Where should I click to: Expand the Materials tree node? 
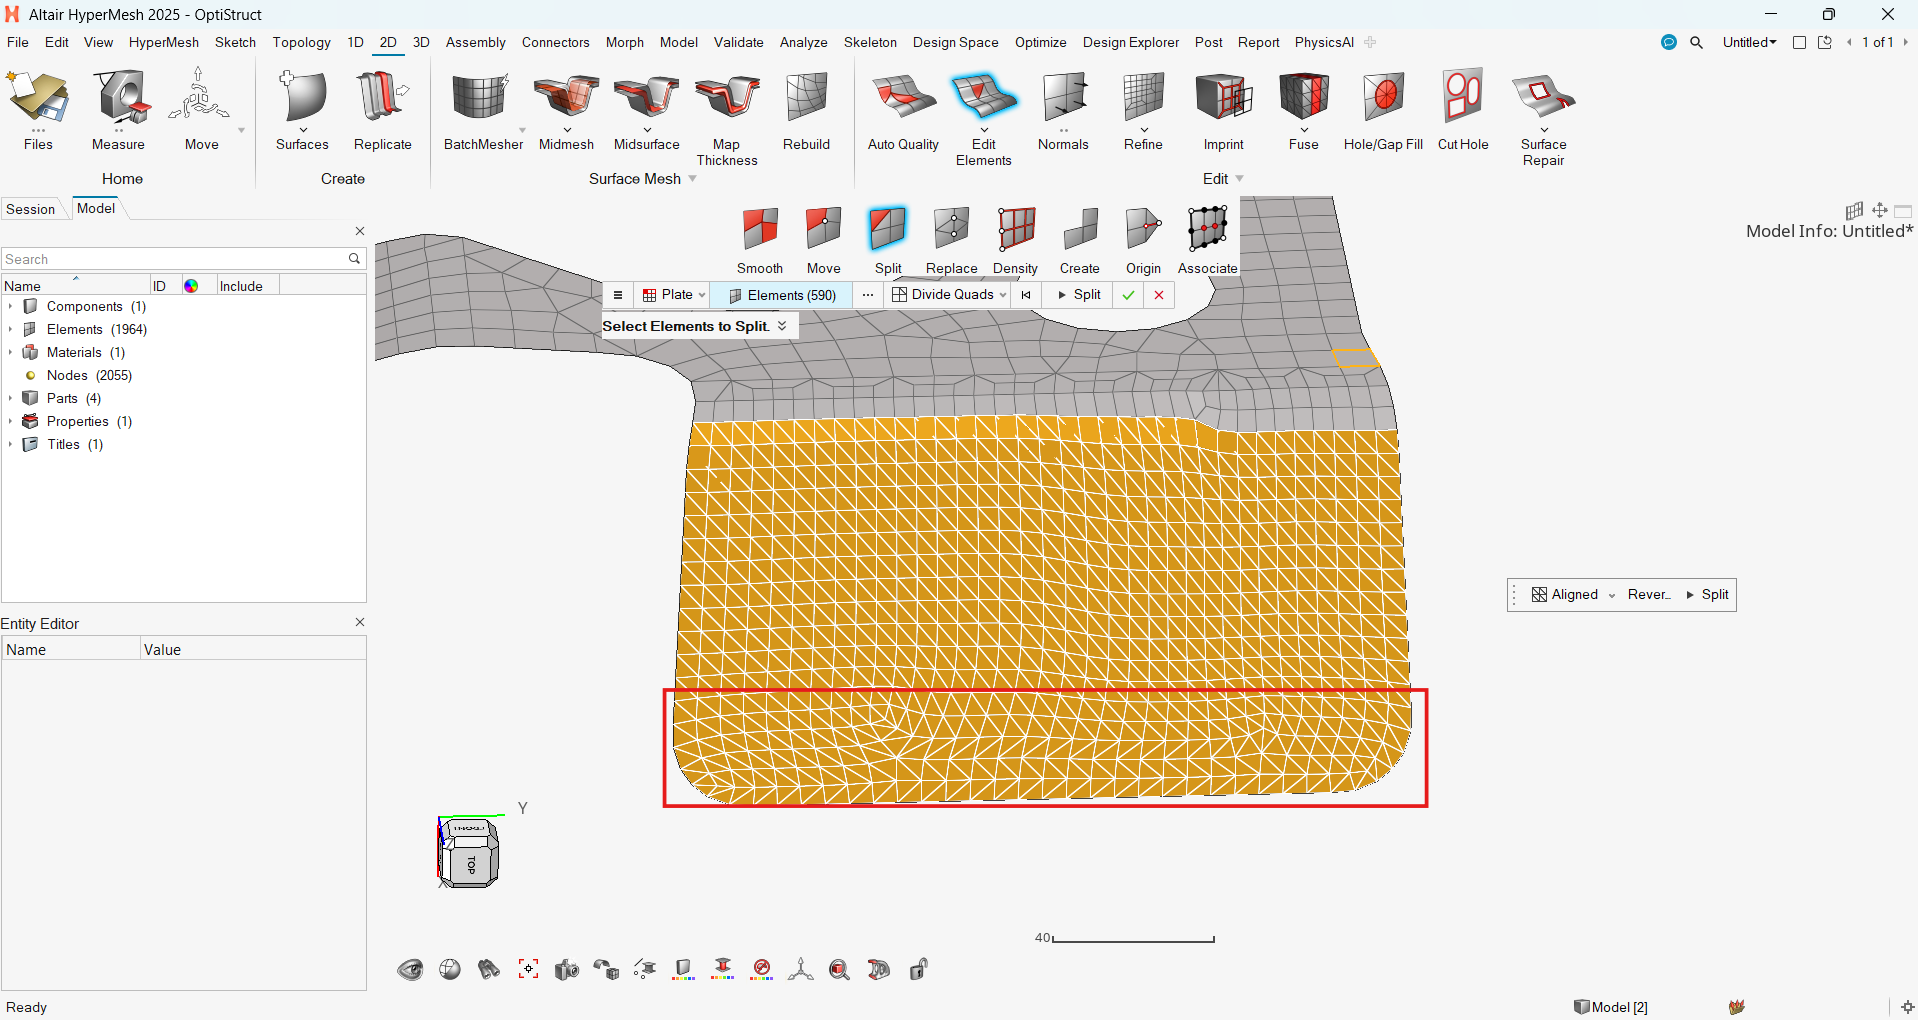10,352
